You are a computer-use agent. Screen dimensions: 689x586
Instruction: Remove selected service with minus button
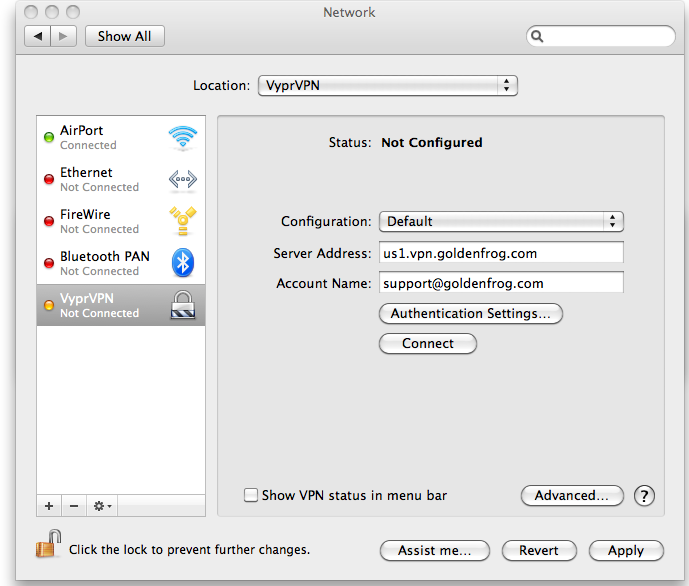74,506
